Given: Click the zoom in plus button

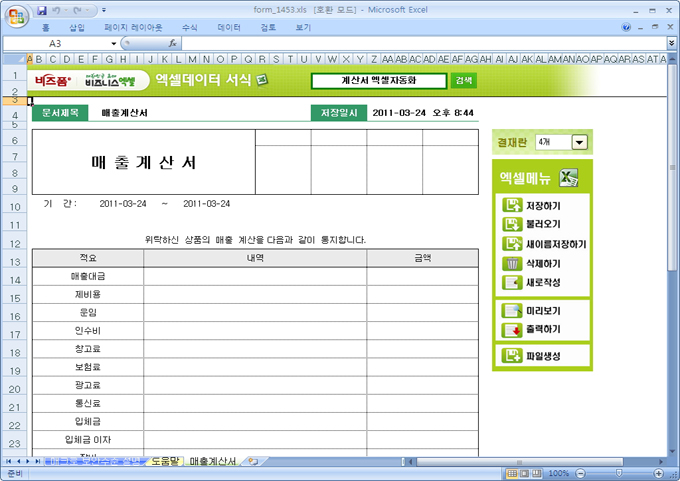Looking at the screenshot, I should [x=658, y=474].
